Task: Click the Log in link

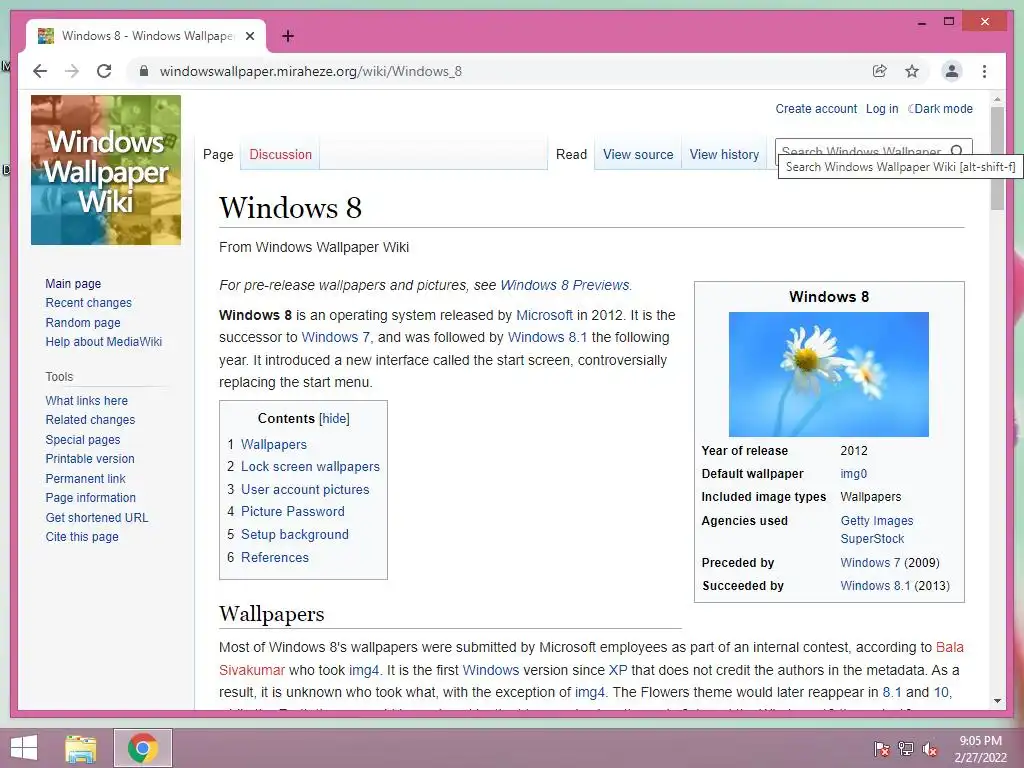Action: tap(882, 109)
